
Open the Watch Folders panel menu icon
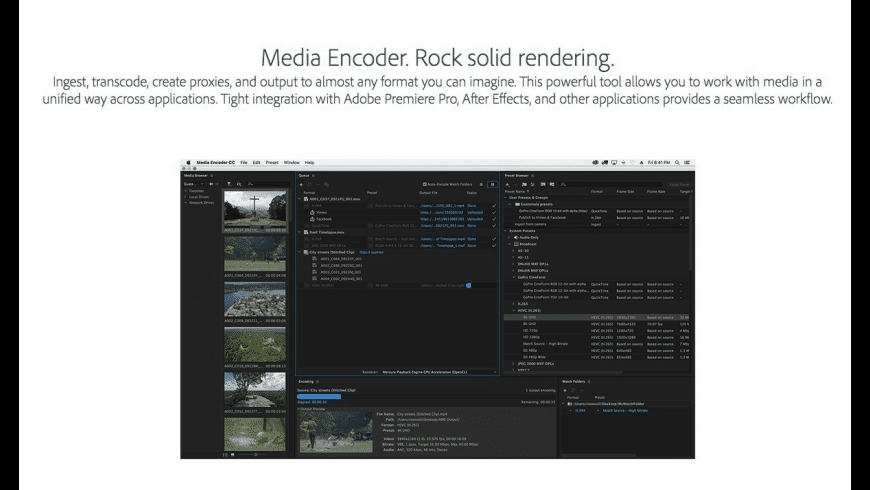tap(589, 382)
